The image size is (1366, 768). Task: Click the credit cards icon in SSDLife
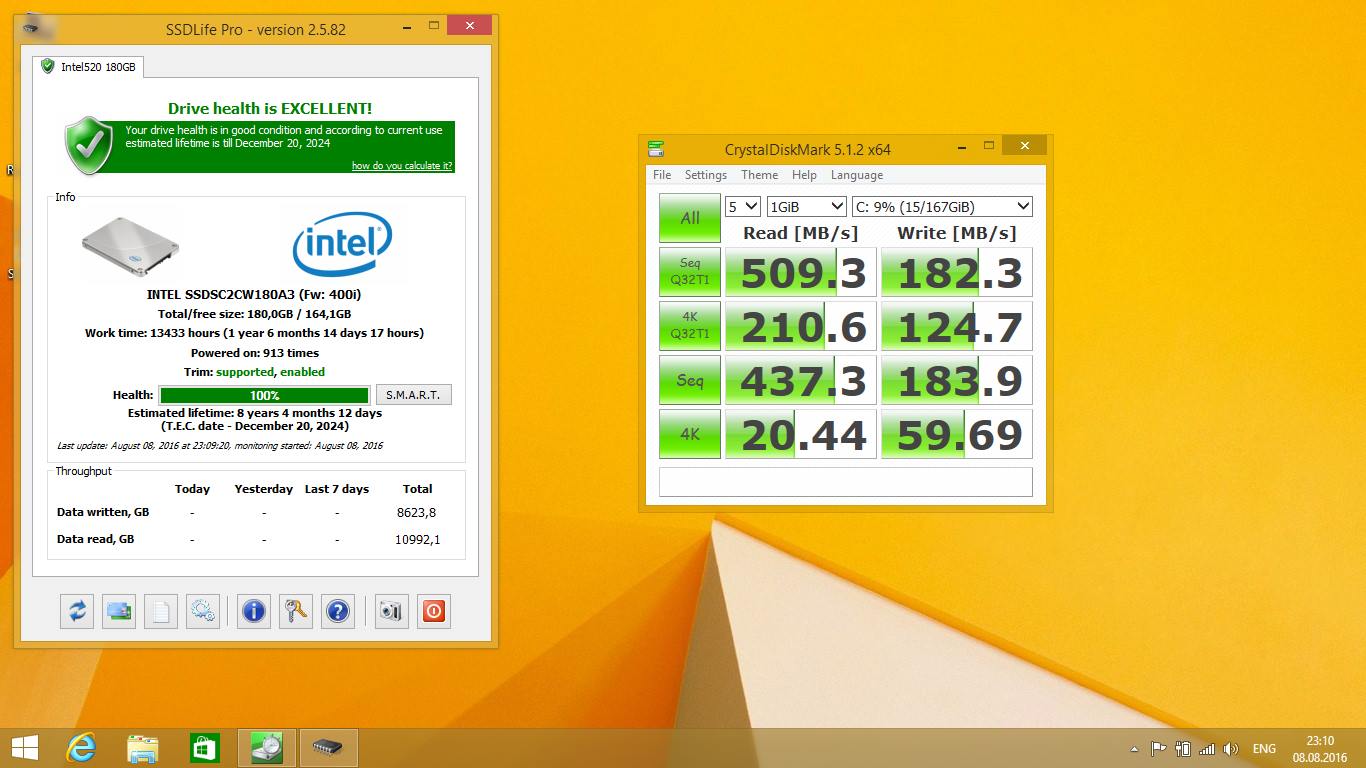pyautogui.click(x=119, y=611)
